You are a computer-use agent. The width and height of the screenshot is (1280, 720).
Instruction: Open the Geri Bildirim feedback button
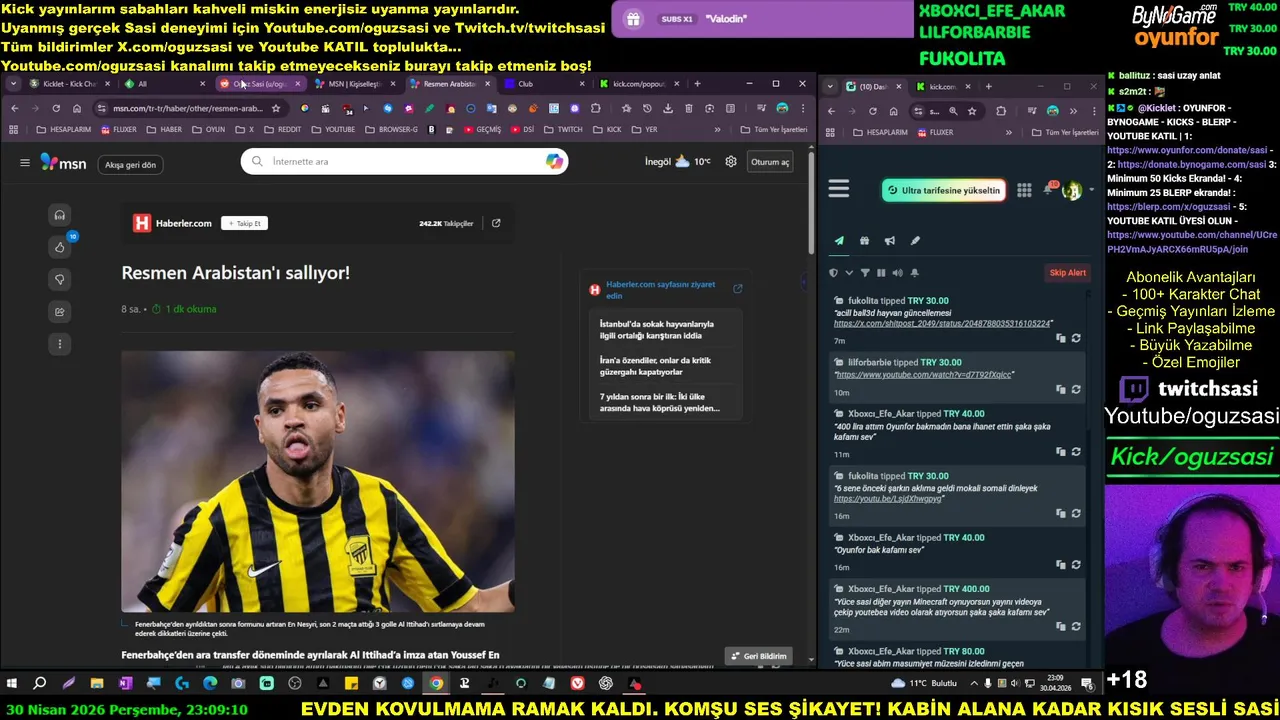click(x=758, y=656)
